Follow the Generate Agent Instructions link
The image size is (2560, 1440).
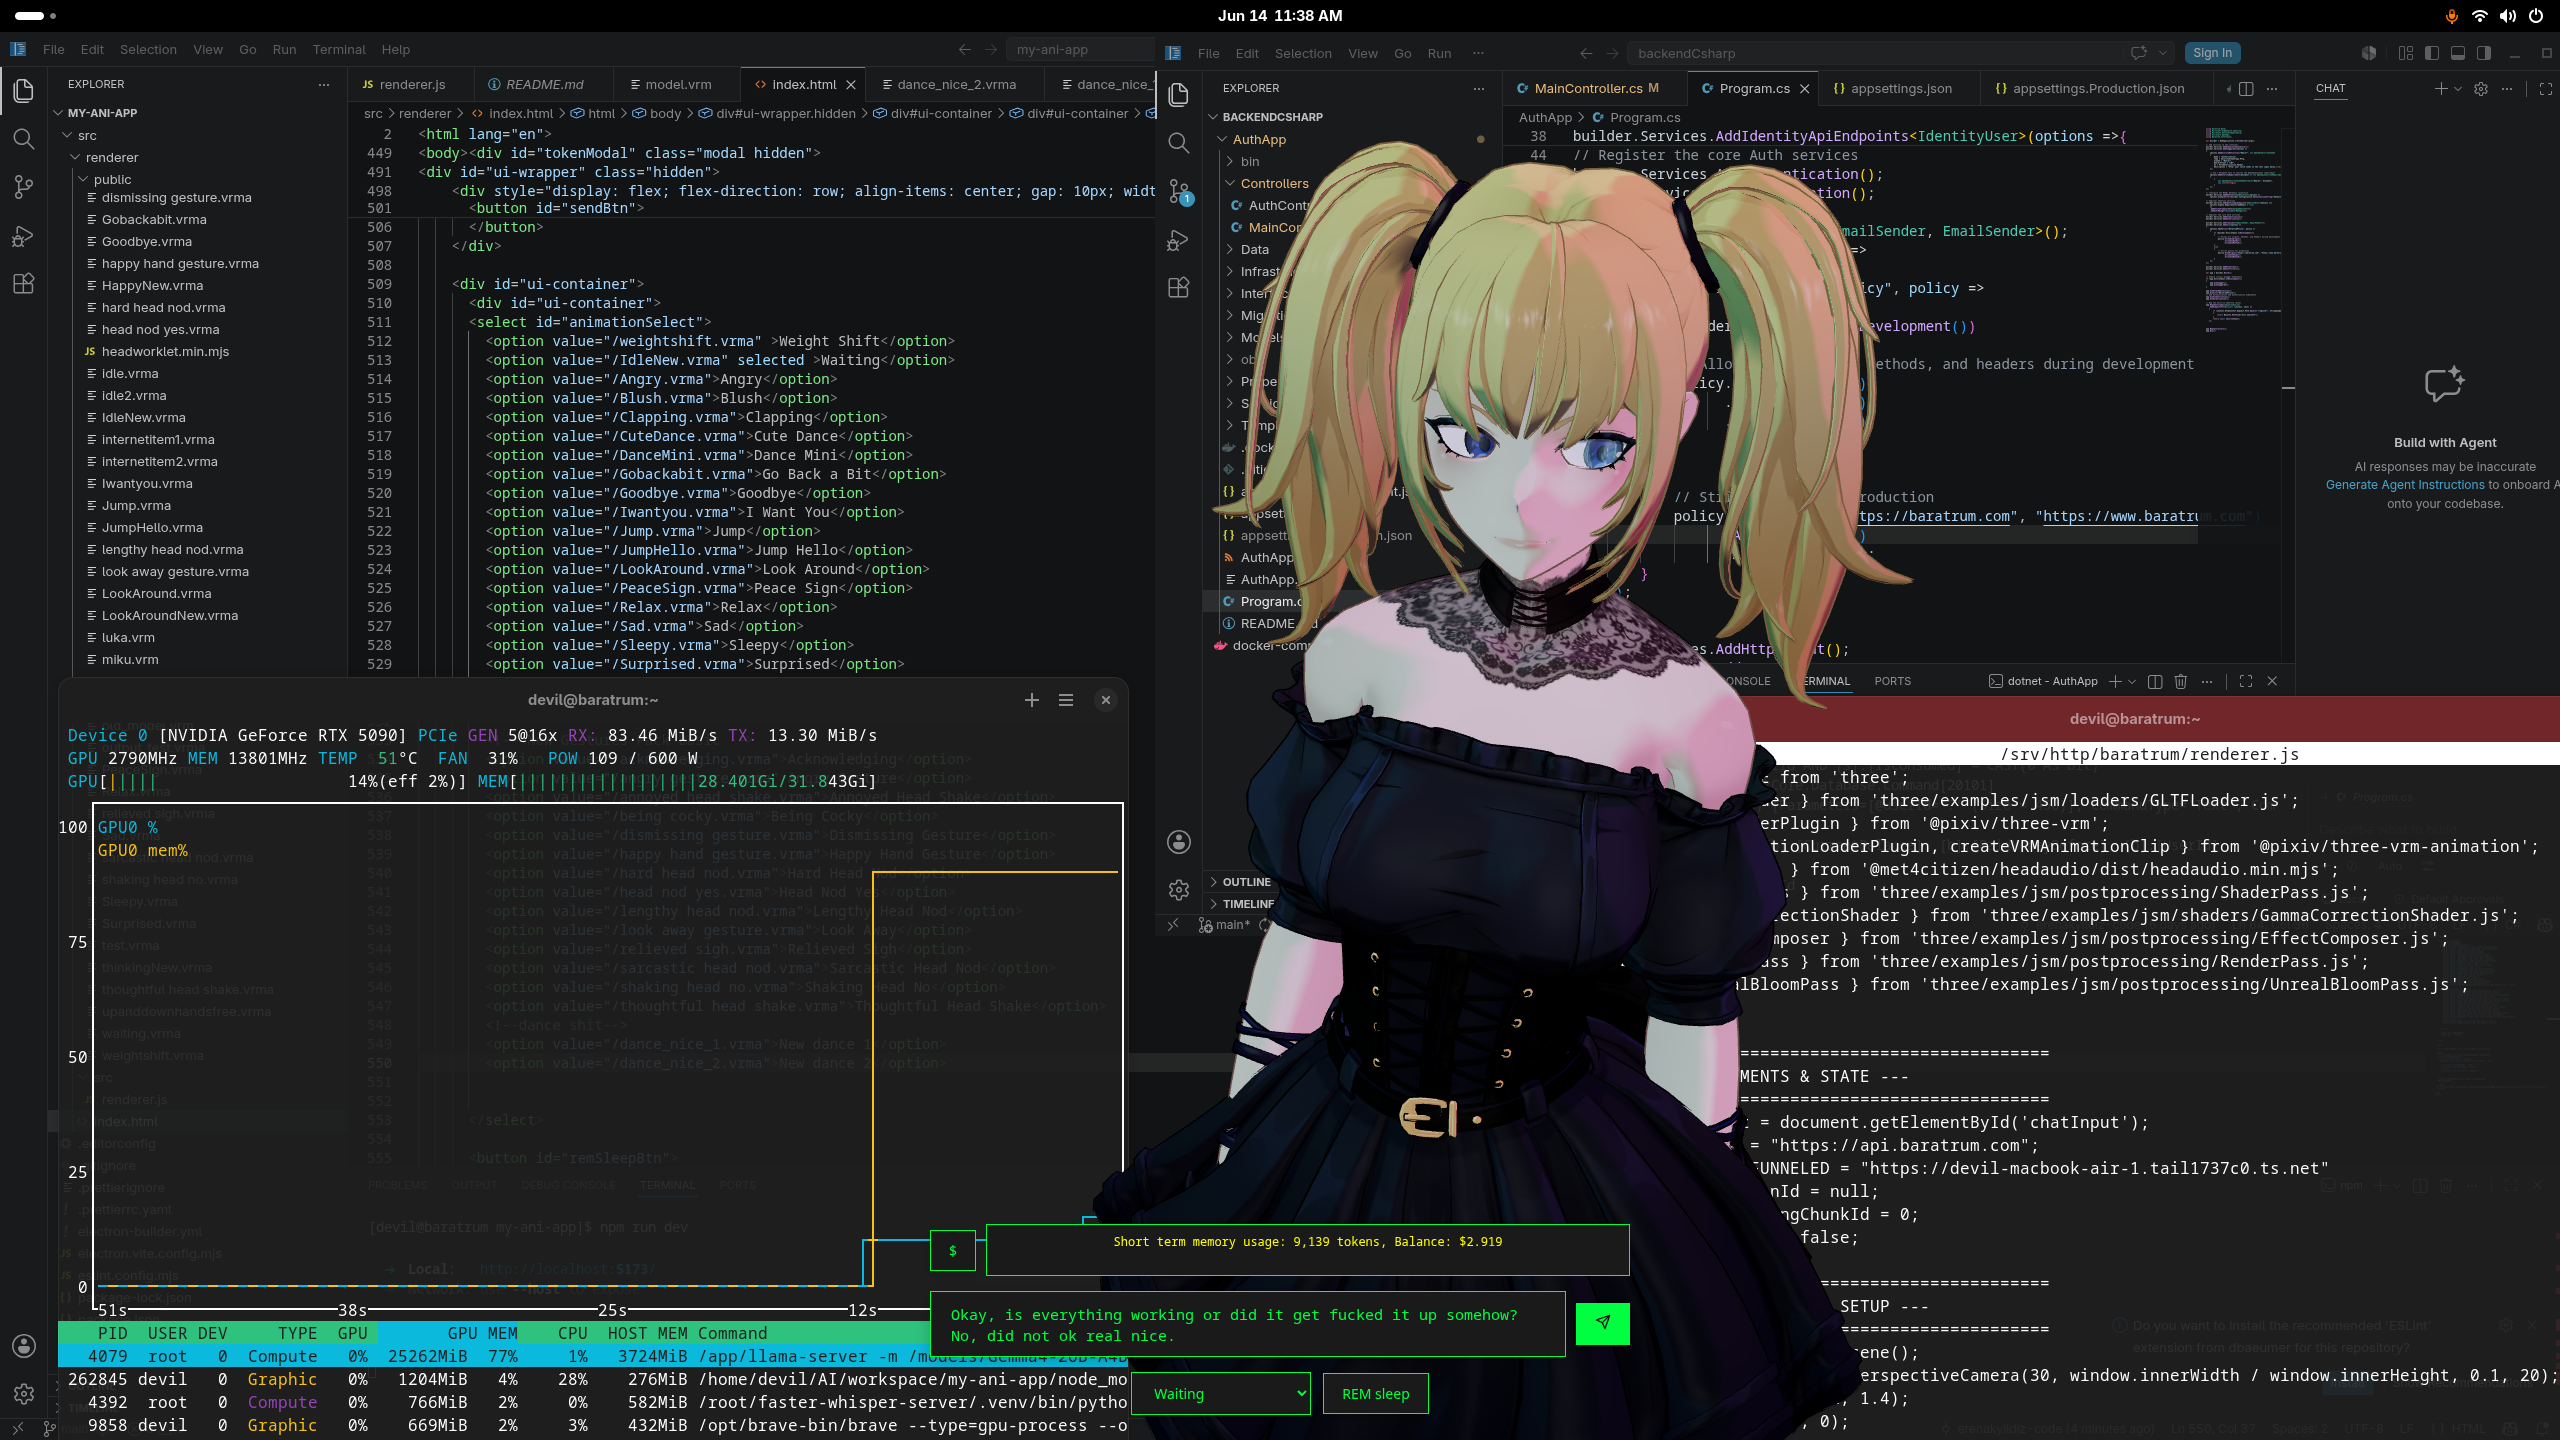pyautogui.click(x=2405, y=485)
